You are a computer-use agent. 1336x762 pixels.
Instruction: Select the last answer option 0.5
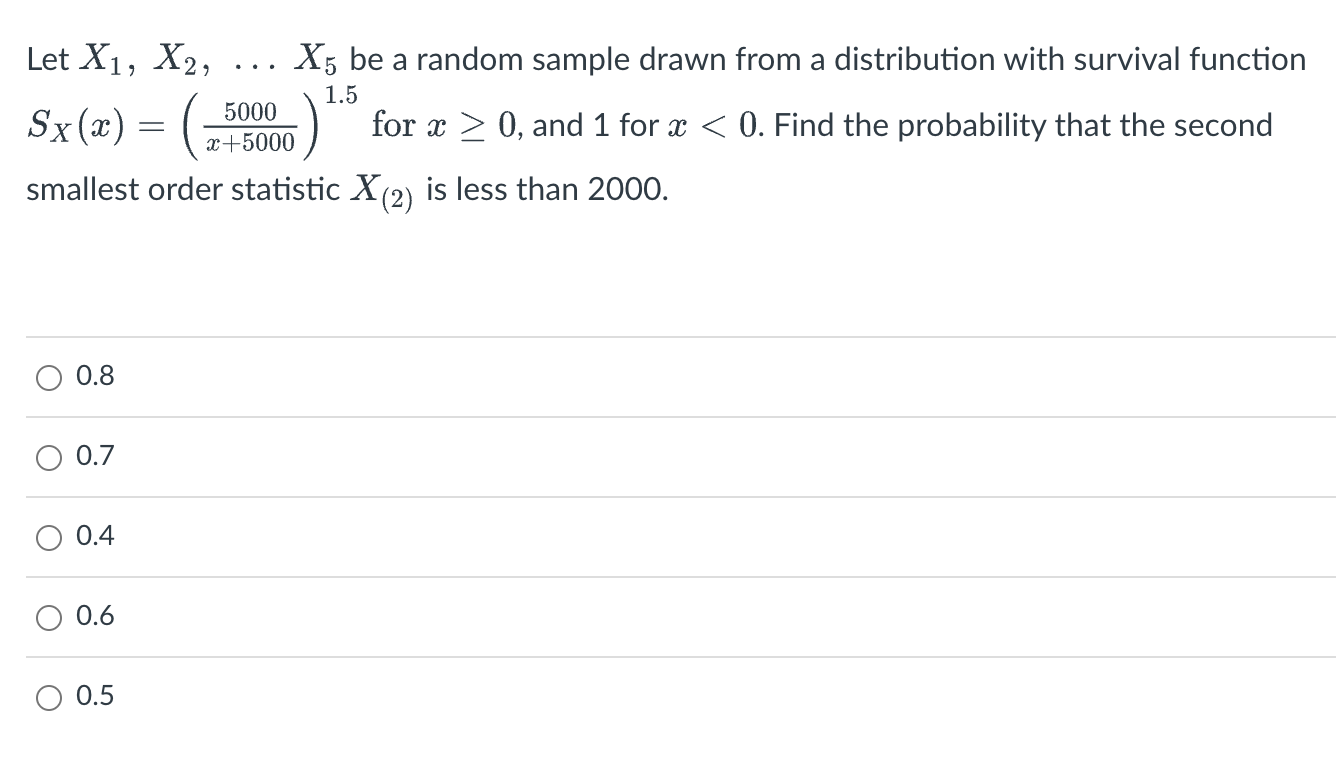pyautogui.click(x=46, y=696)
